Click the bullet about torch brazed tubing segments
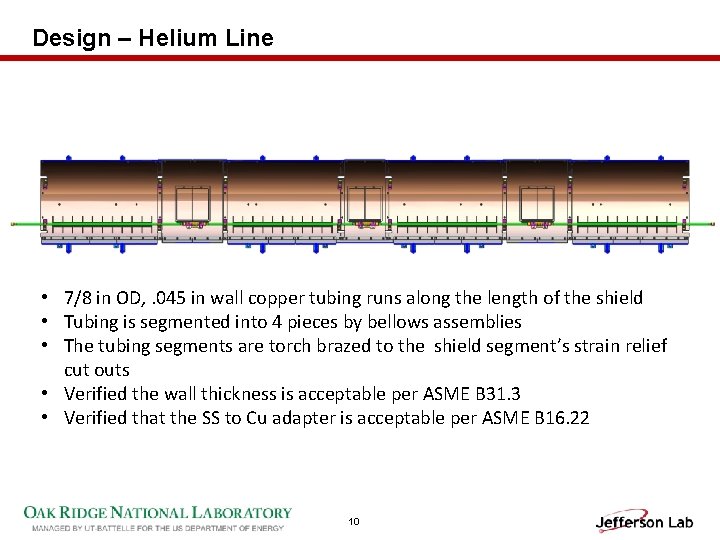 coord(365,358)
